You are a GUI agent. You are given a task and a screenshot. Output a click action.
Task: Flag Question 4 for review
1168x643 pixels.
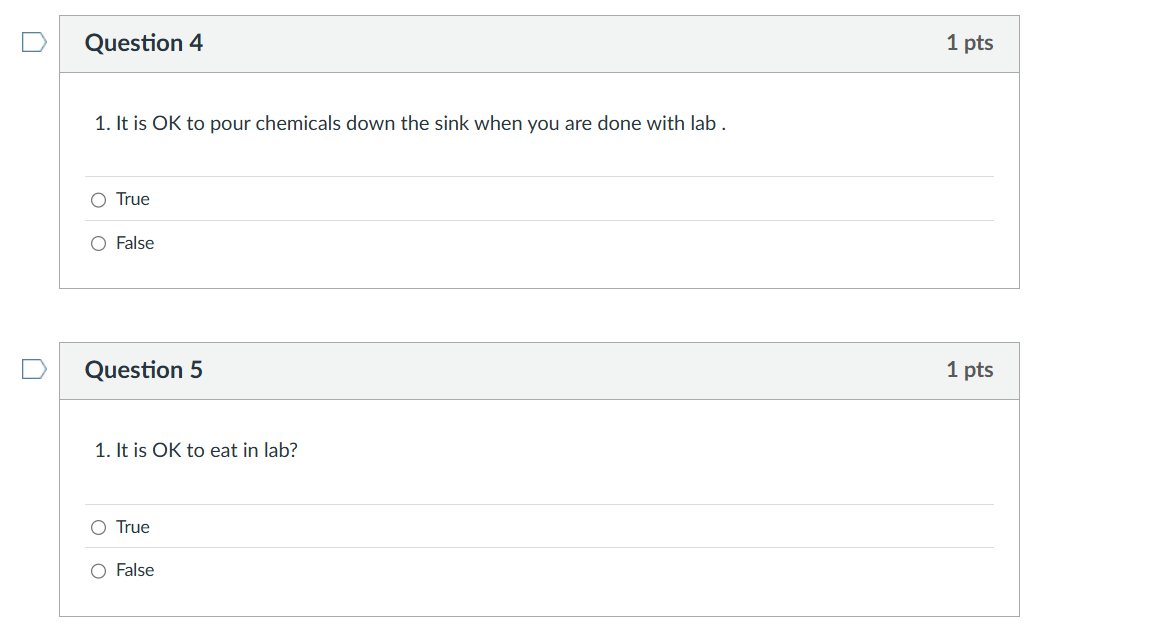pos(34,42)
